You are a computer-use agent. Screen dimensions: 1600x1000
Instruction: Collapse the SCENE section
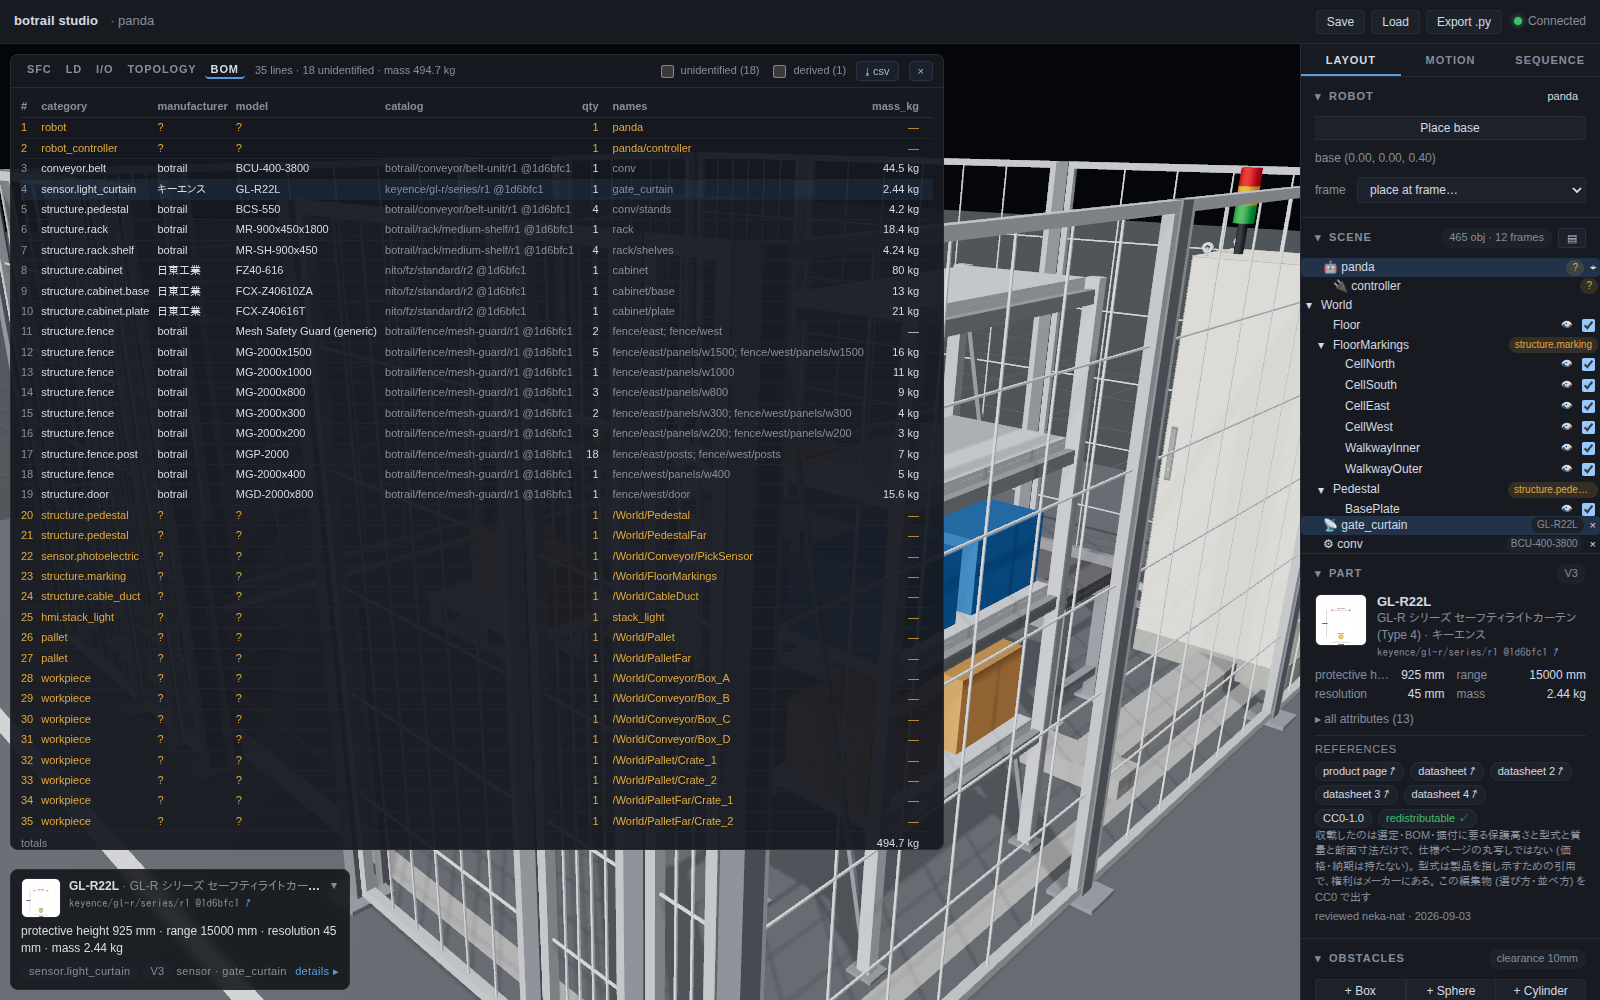coord(1318,238)
